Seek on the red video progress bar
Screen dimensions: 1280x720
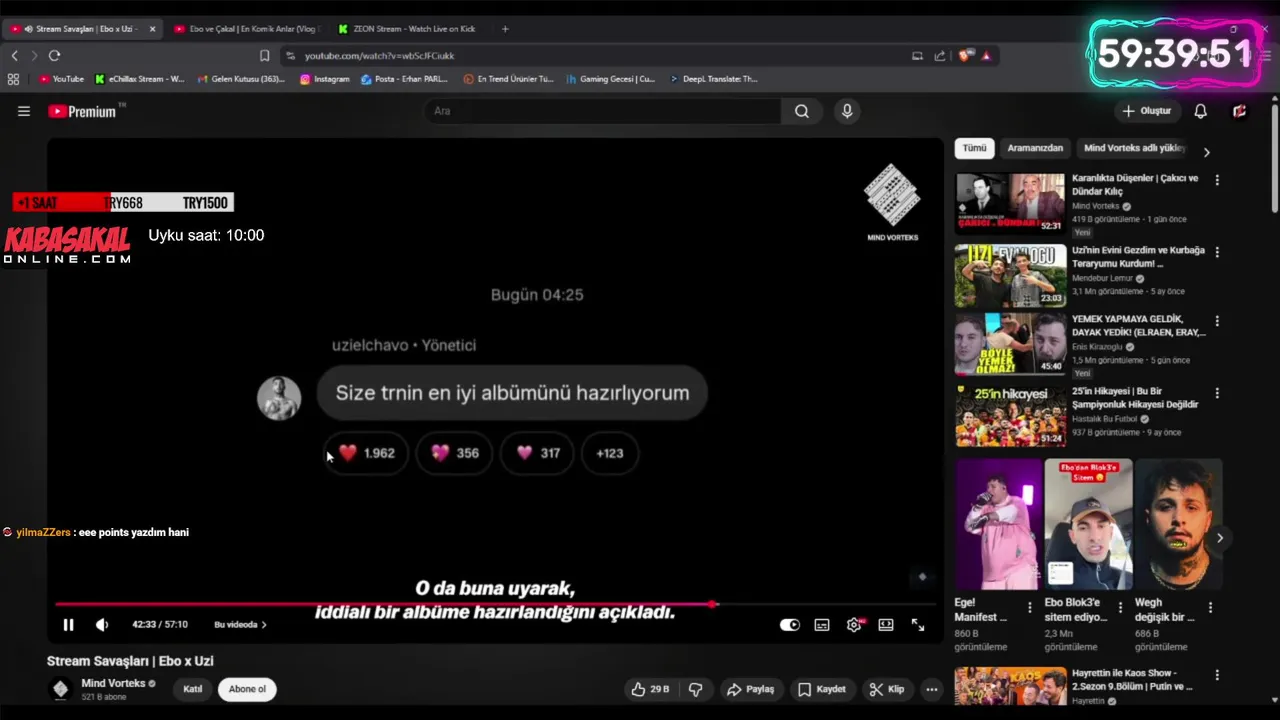pos(495,604)
